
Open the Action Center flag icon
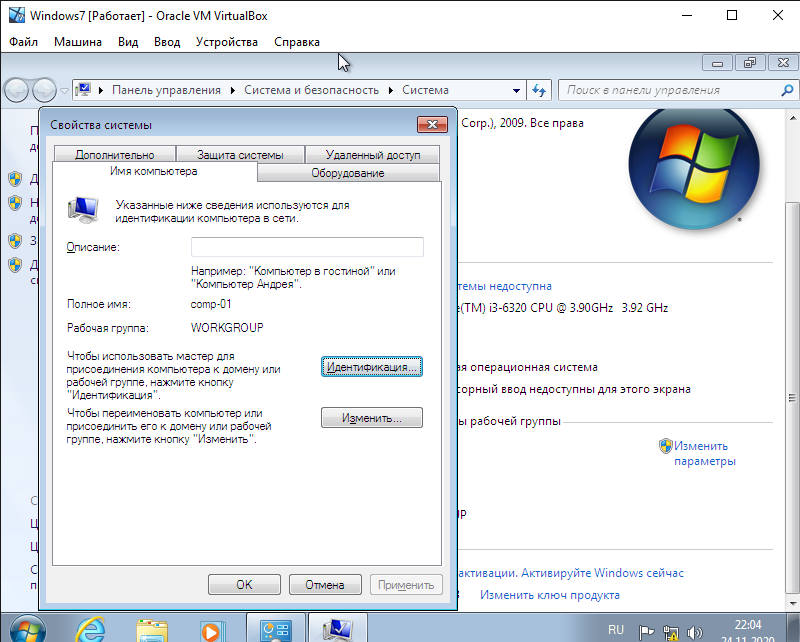pyautogui.click(x=647, y=631)
